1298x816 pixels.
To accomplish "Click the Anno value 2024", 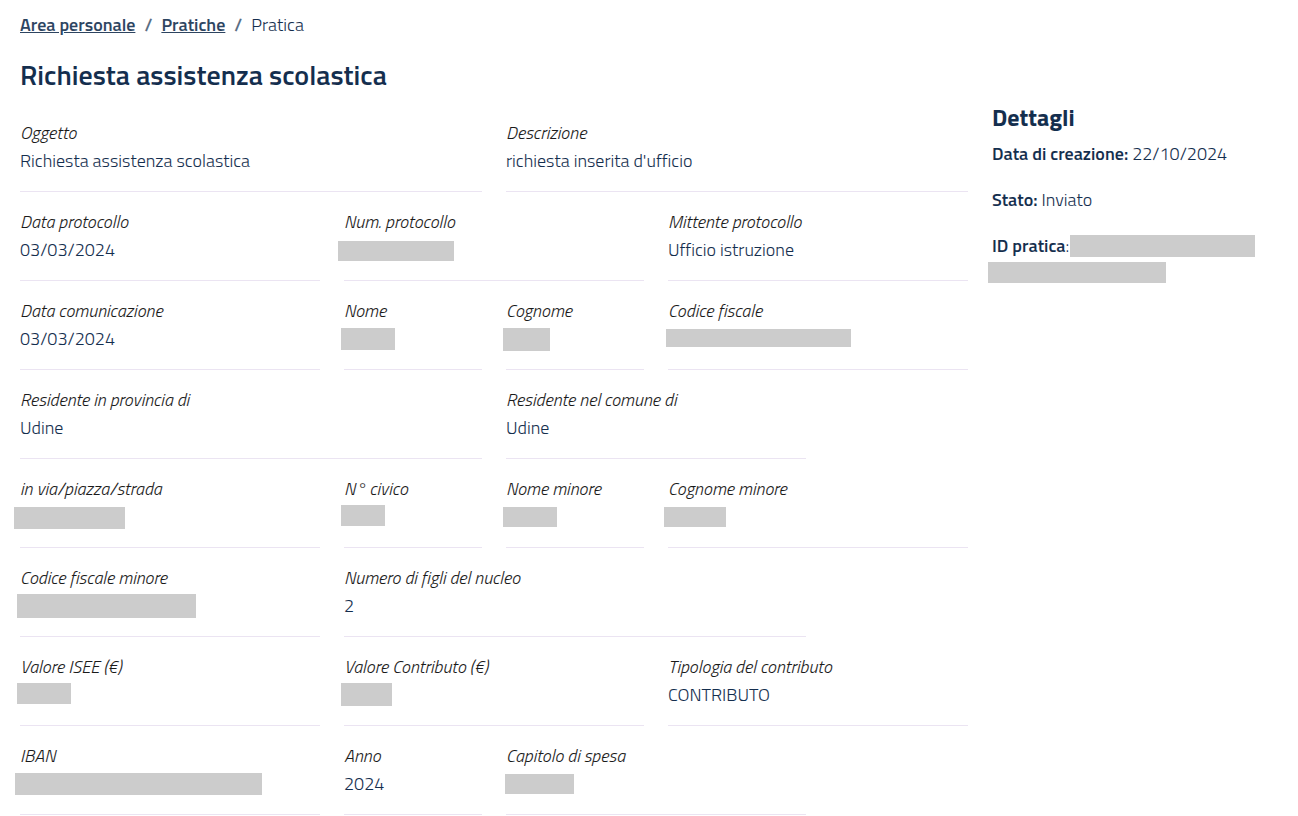I will tap(364, 784).
